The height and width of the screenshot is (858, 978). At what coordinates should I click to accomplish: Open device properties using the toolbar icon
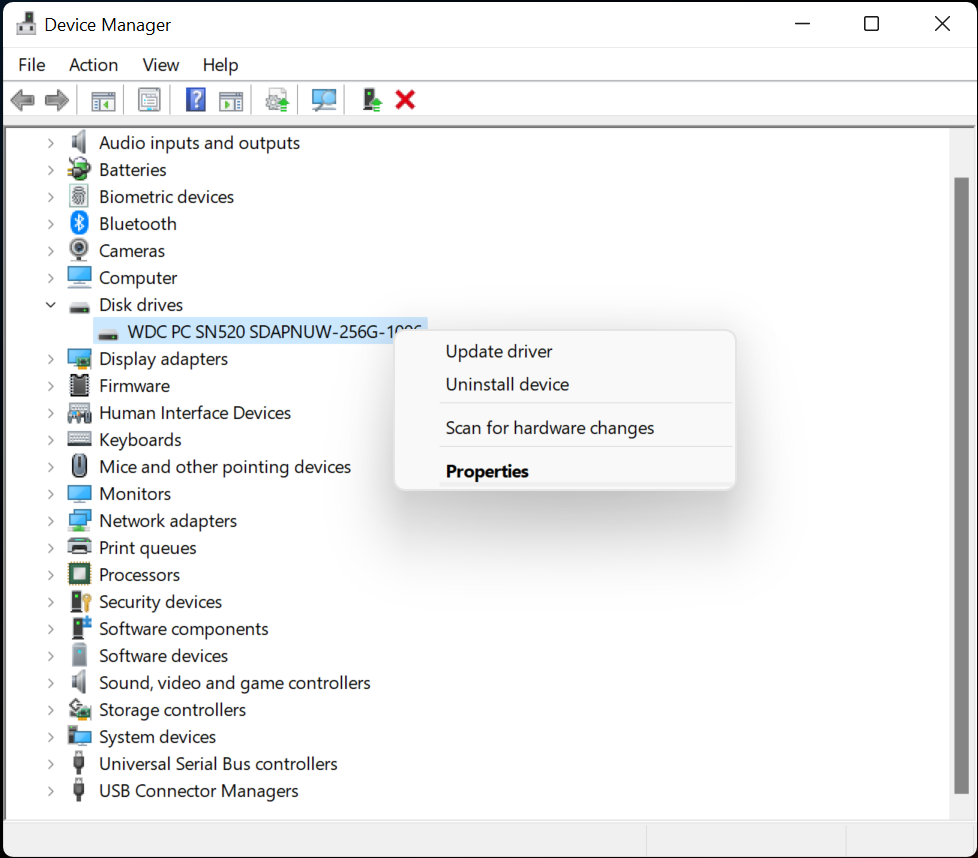(149, 99)
